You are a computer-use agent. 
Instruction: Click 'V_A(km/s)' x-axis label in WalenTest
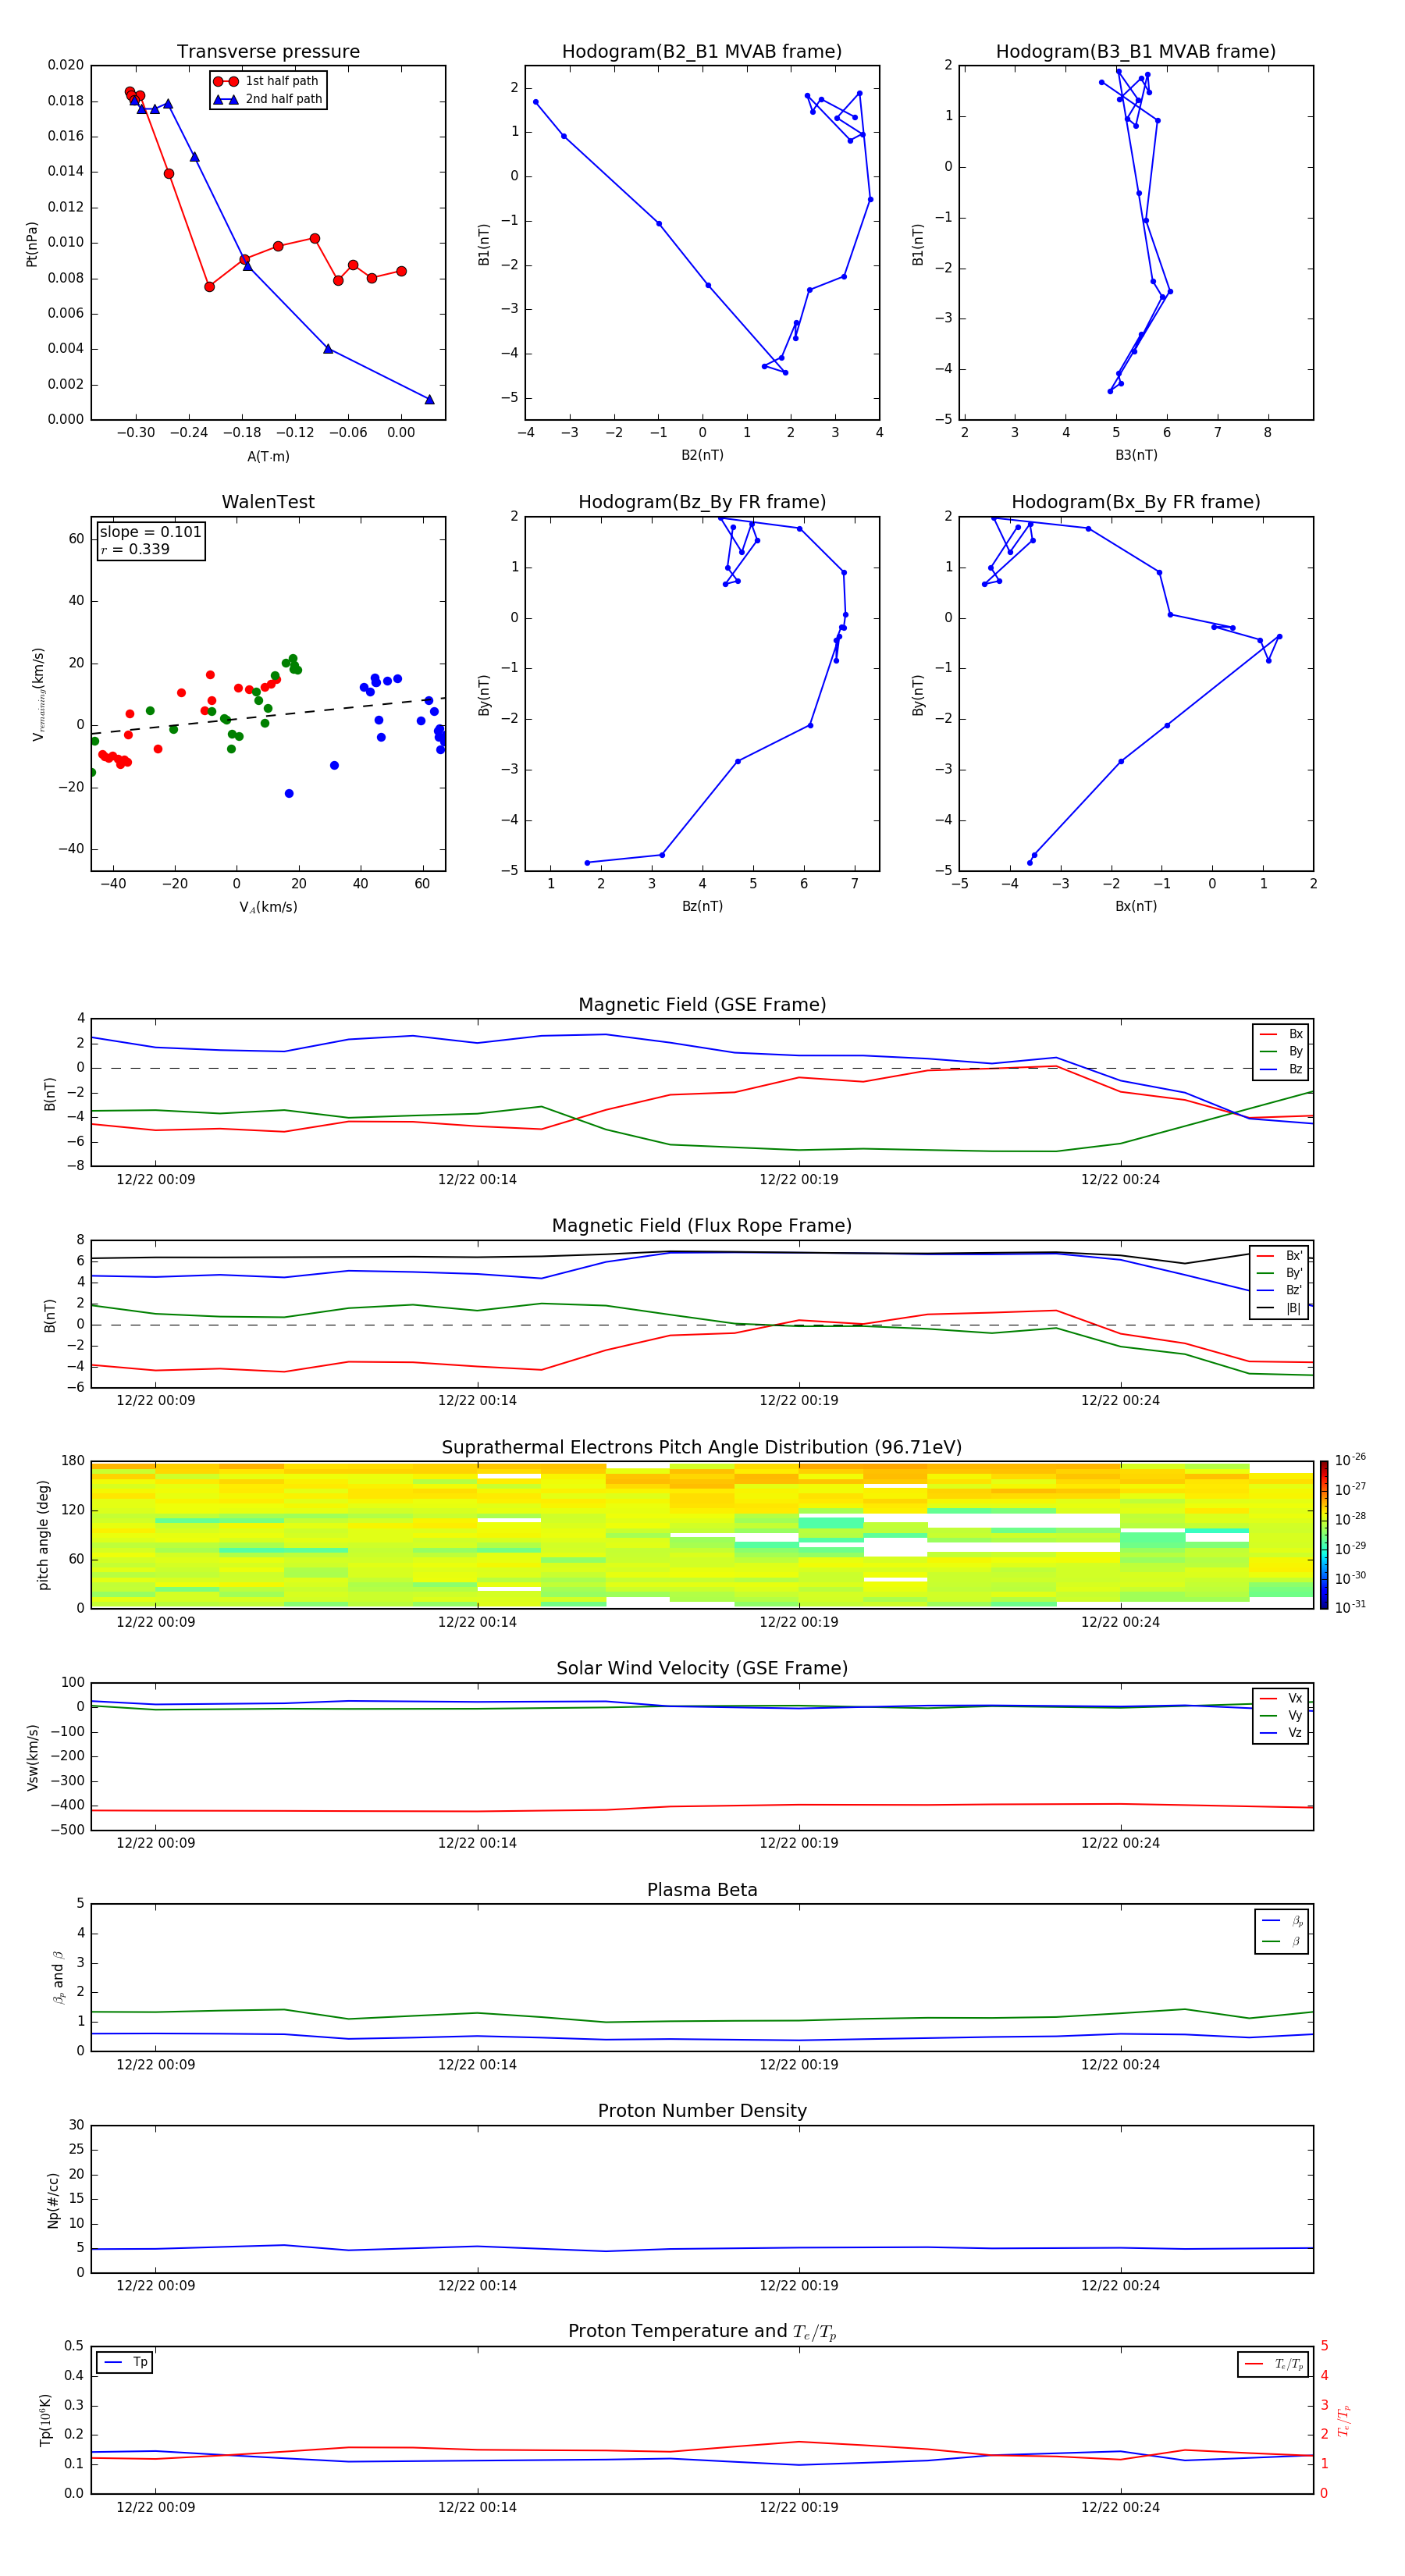coord(268,907)
